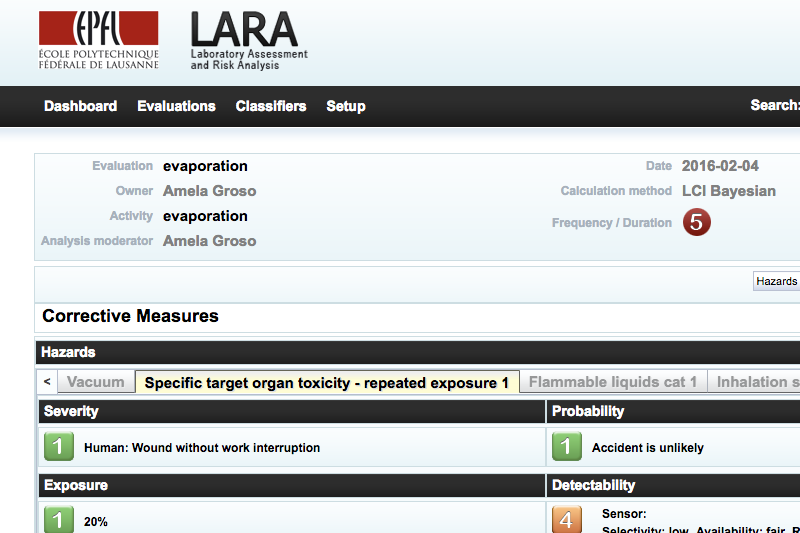Click the LARA logo
Image resolution: width=800 pixels, height=533 pixels.
(249, 41)
